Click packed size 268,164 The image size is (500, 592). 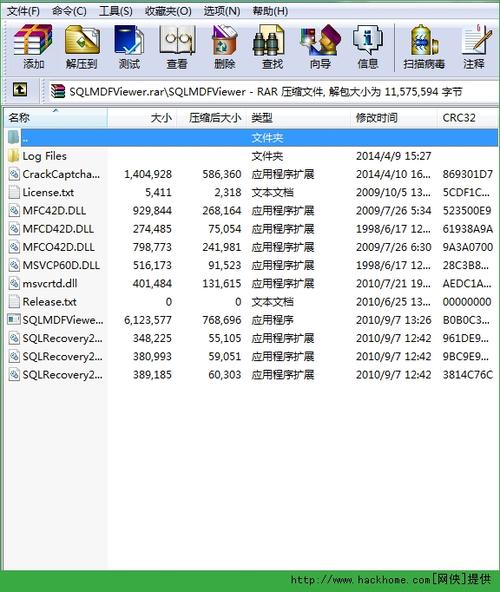coord(222,211)
